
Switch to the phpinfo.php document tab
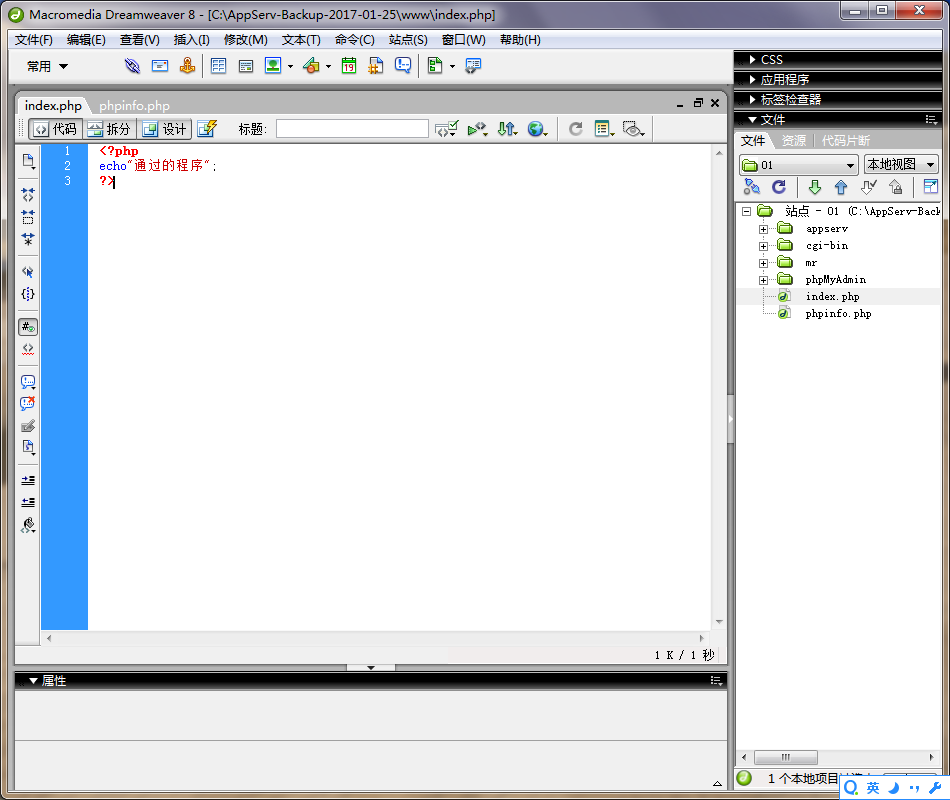click(x=135, y=105)
